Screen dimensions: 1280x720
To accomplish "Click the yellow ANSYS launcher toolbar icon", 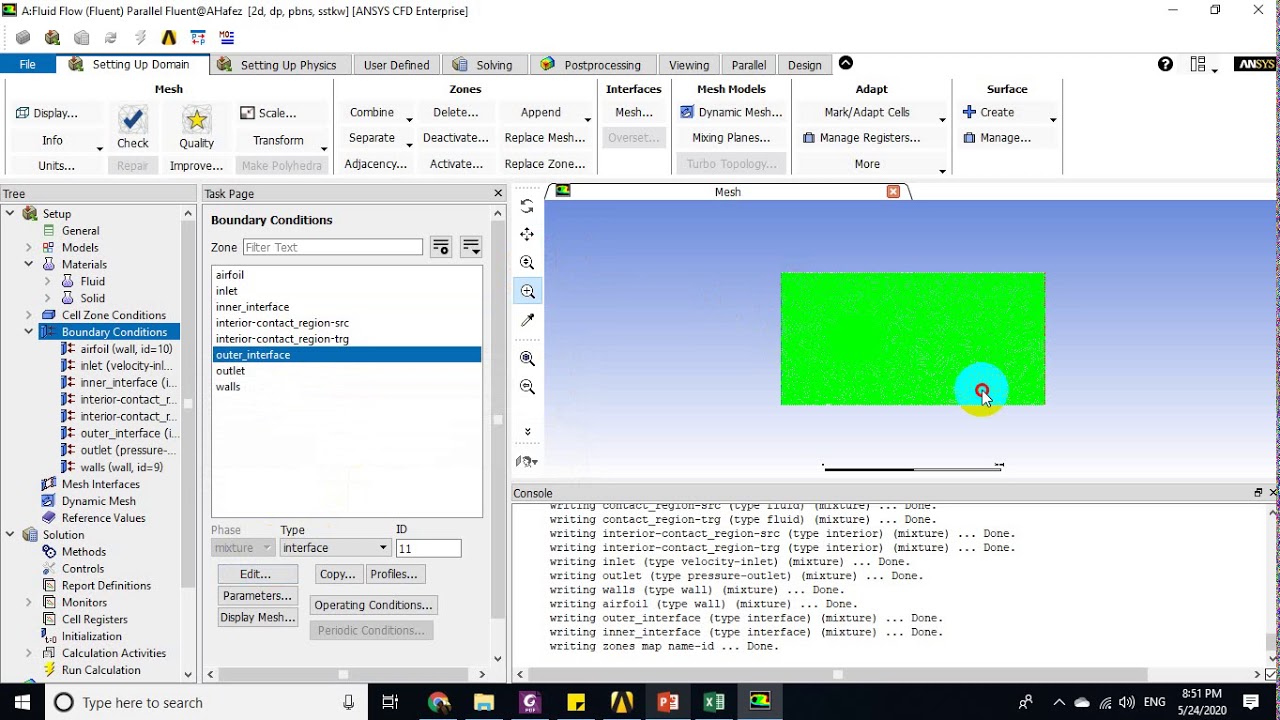I will tap(169, 38).
